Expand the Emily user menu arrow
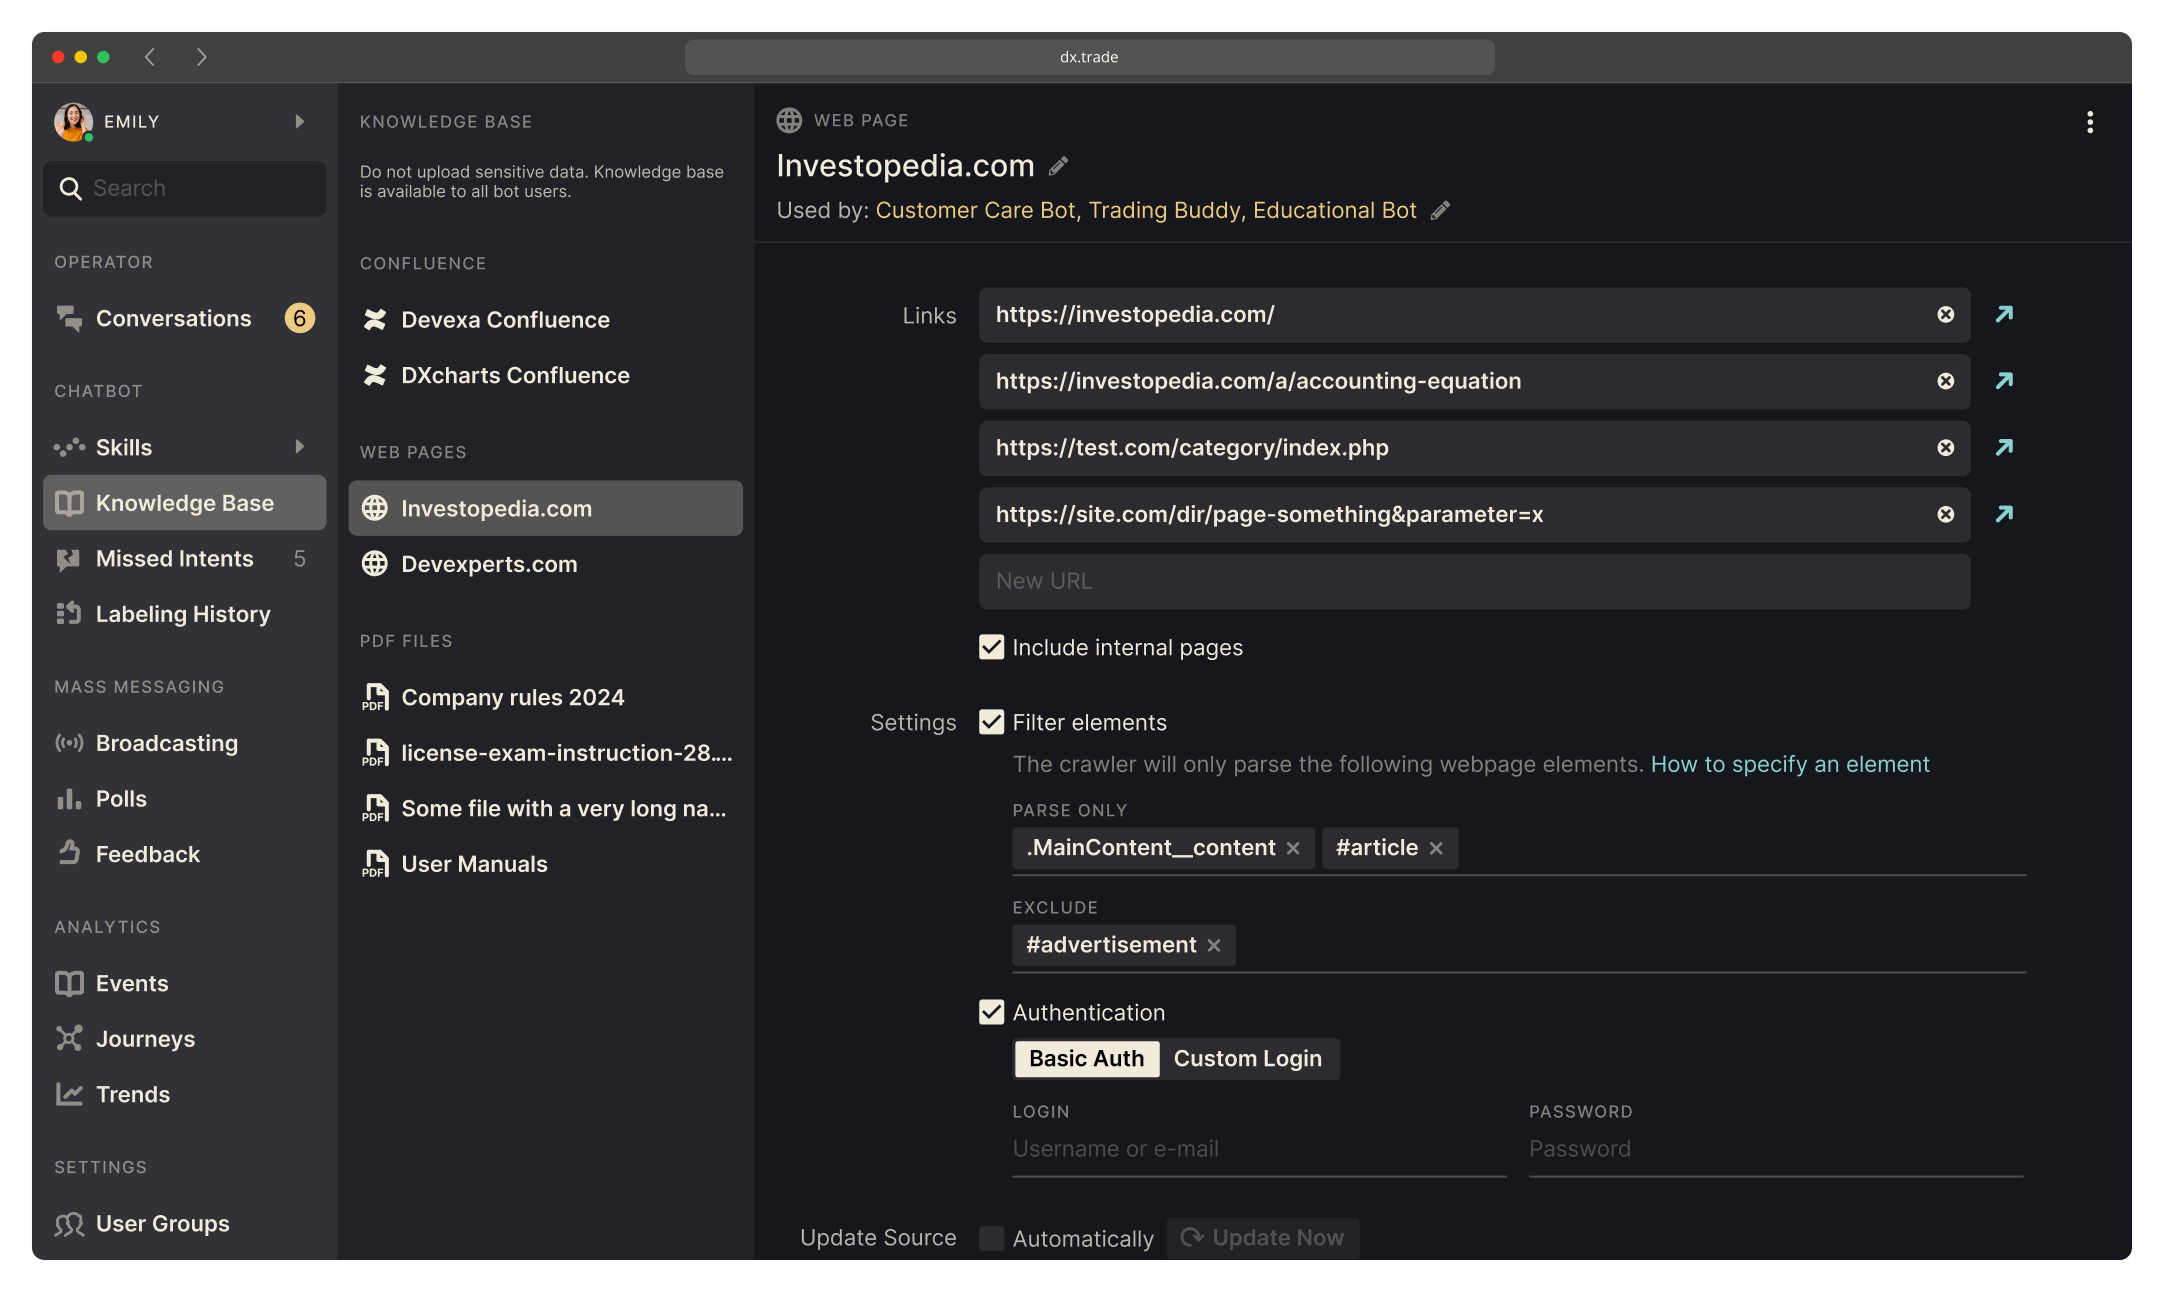Viewport: 2164px width, 1292px height. pos(299,122)
